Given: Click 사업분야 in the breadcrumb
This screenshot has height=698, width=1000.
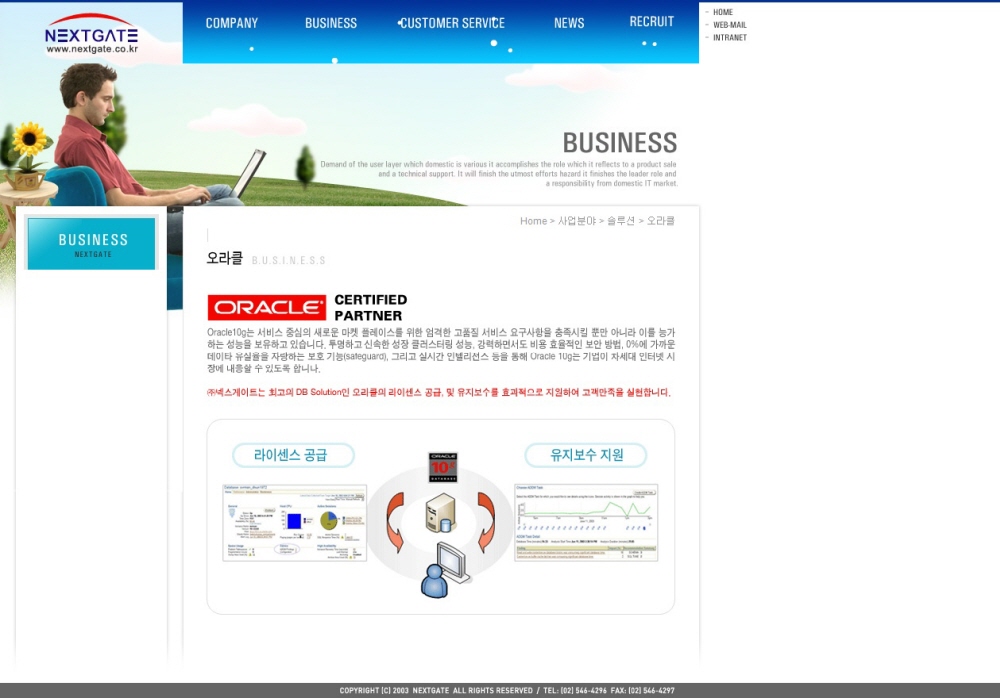Looking at the screenshot, I should (x=576, y=221).
